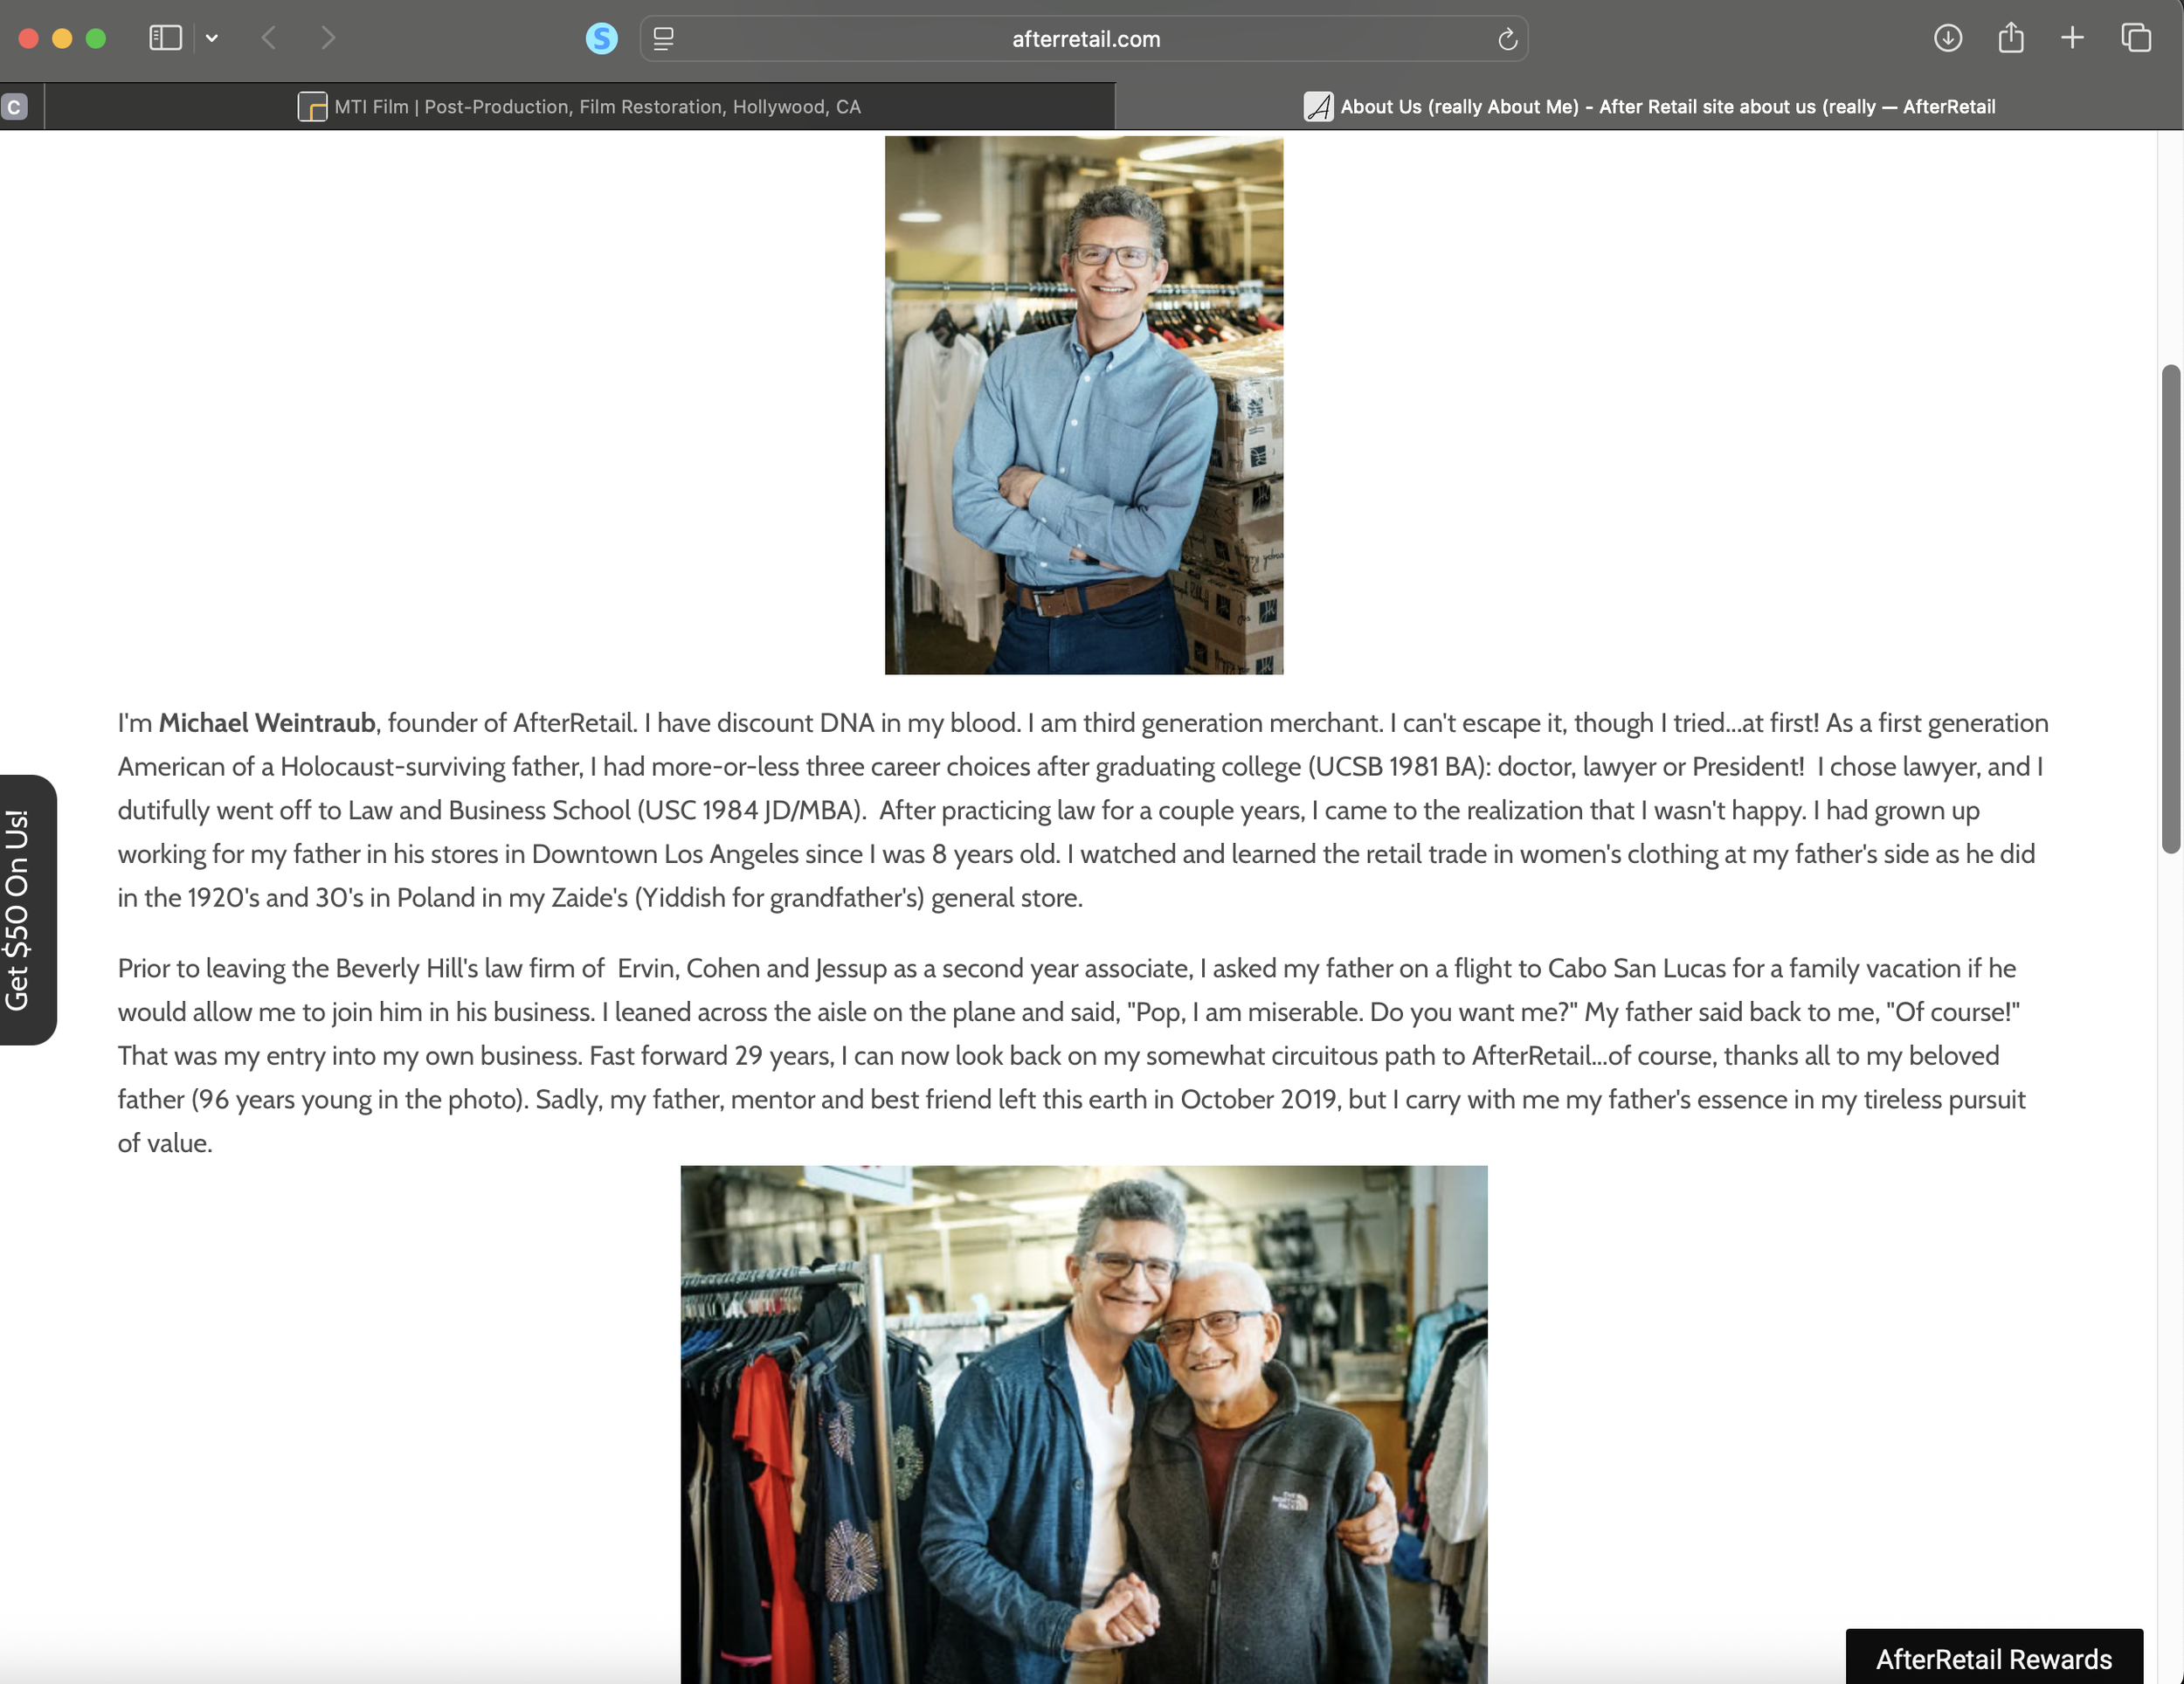2184x1684 pixels.
Task: Select the About Us AfterRetail tab
Action: point(1650,106)
